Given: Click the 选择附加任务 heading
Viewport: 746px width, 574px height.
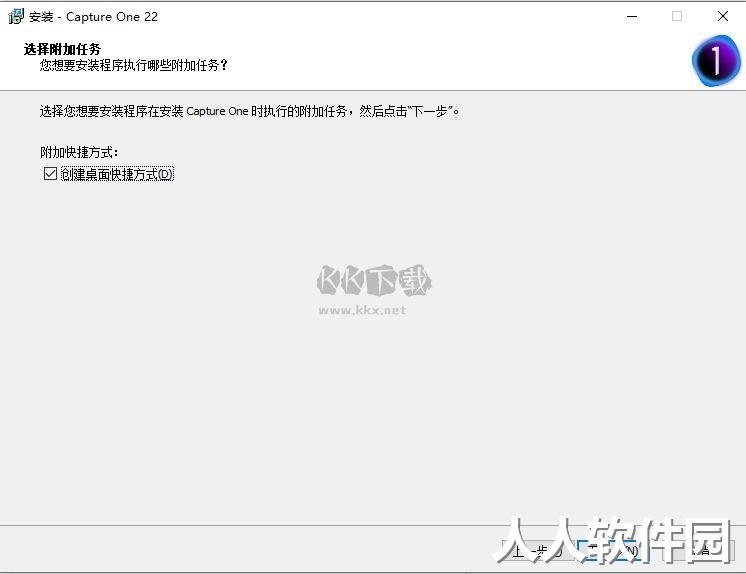Looking at the screenshot, I should (62, 49).
